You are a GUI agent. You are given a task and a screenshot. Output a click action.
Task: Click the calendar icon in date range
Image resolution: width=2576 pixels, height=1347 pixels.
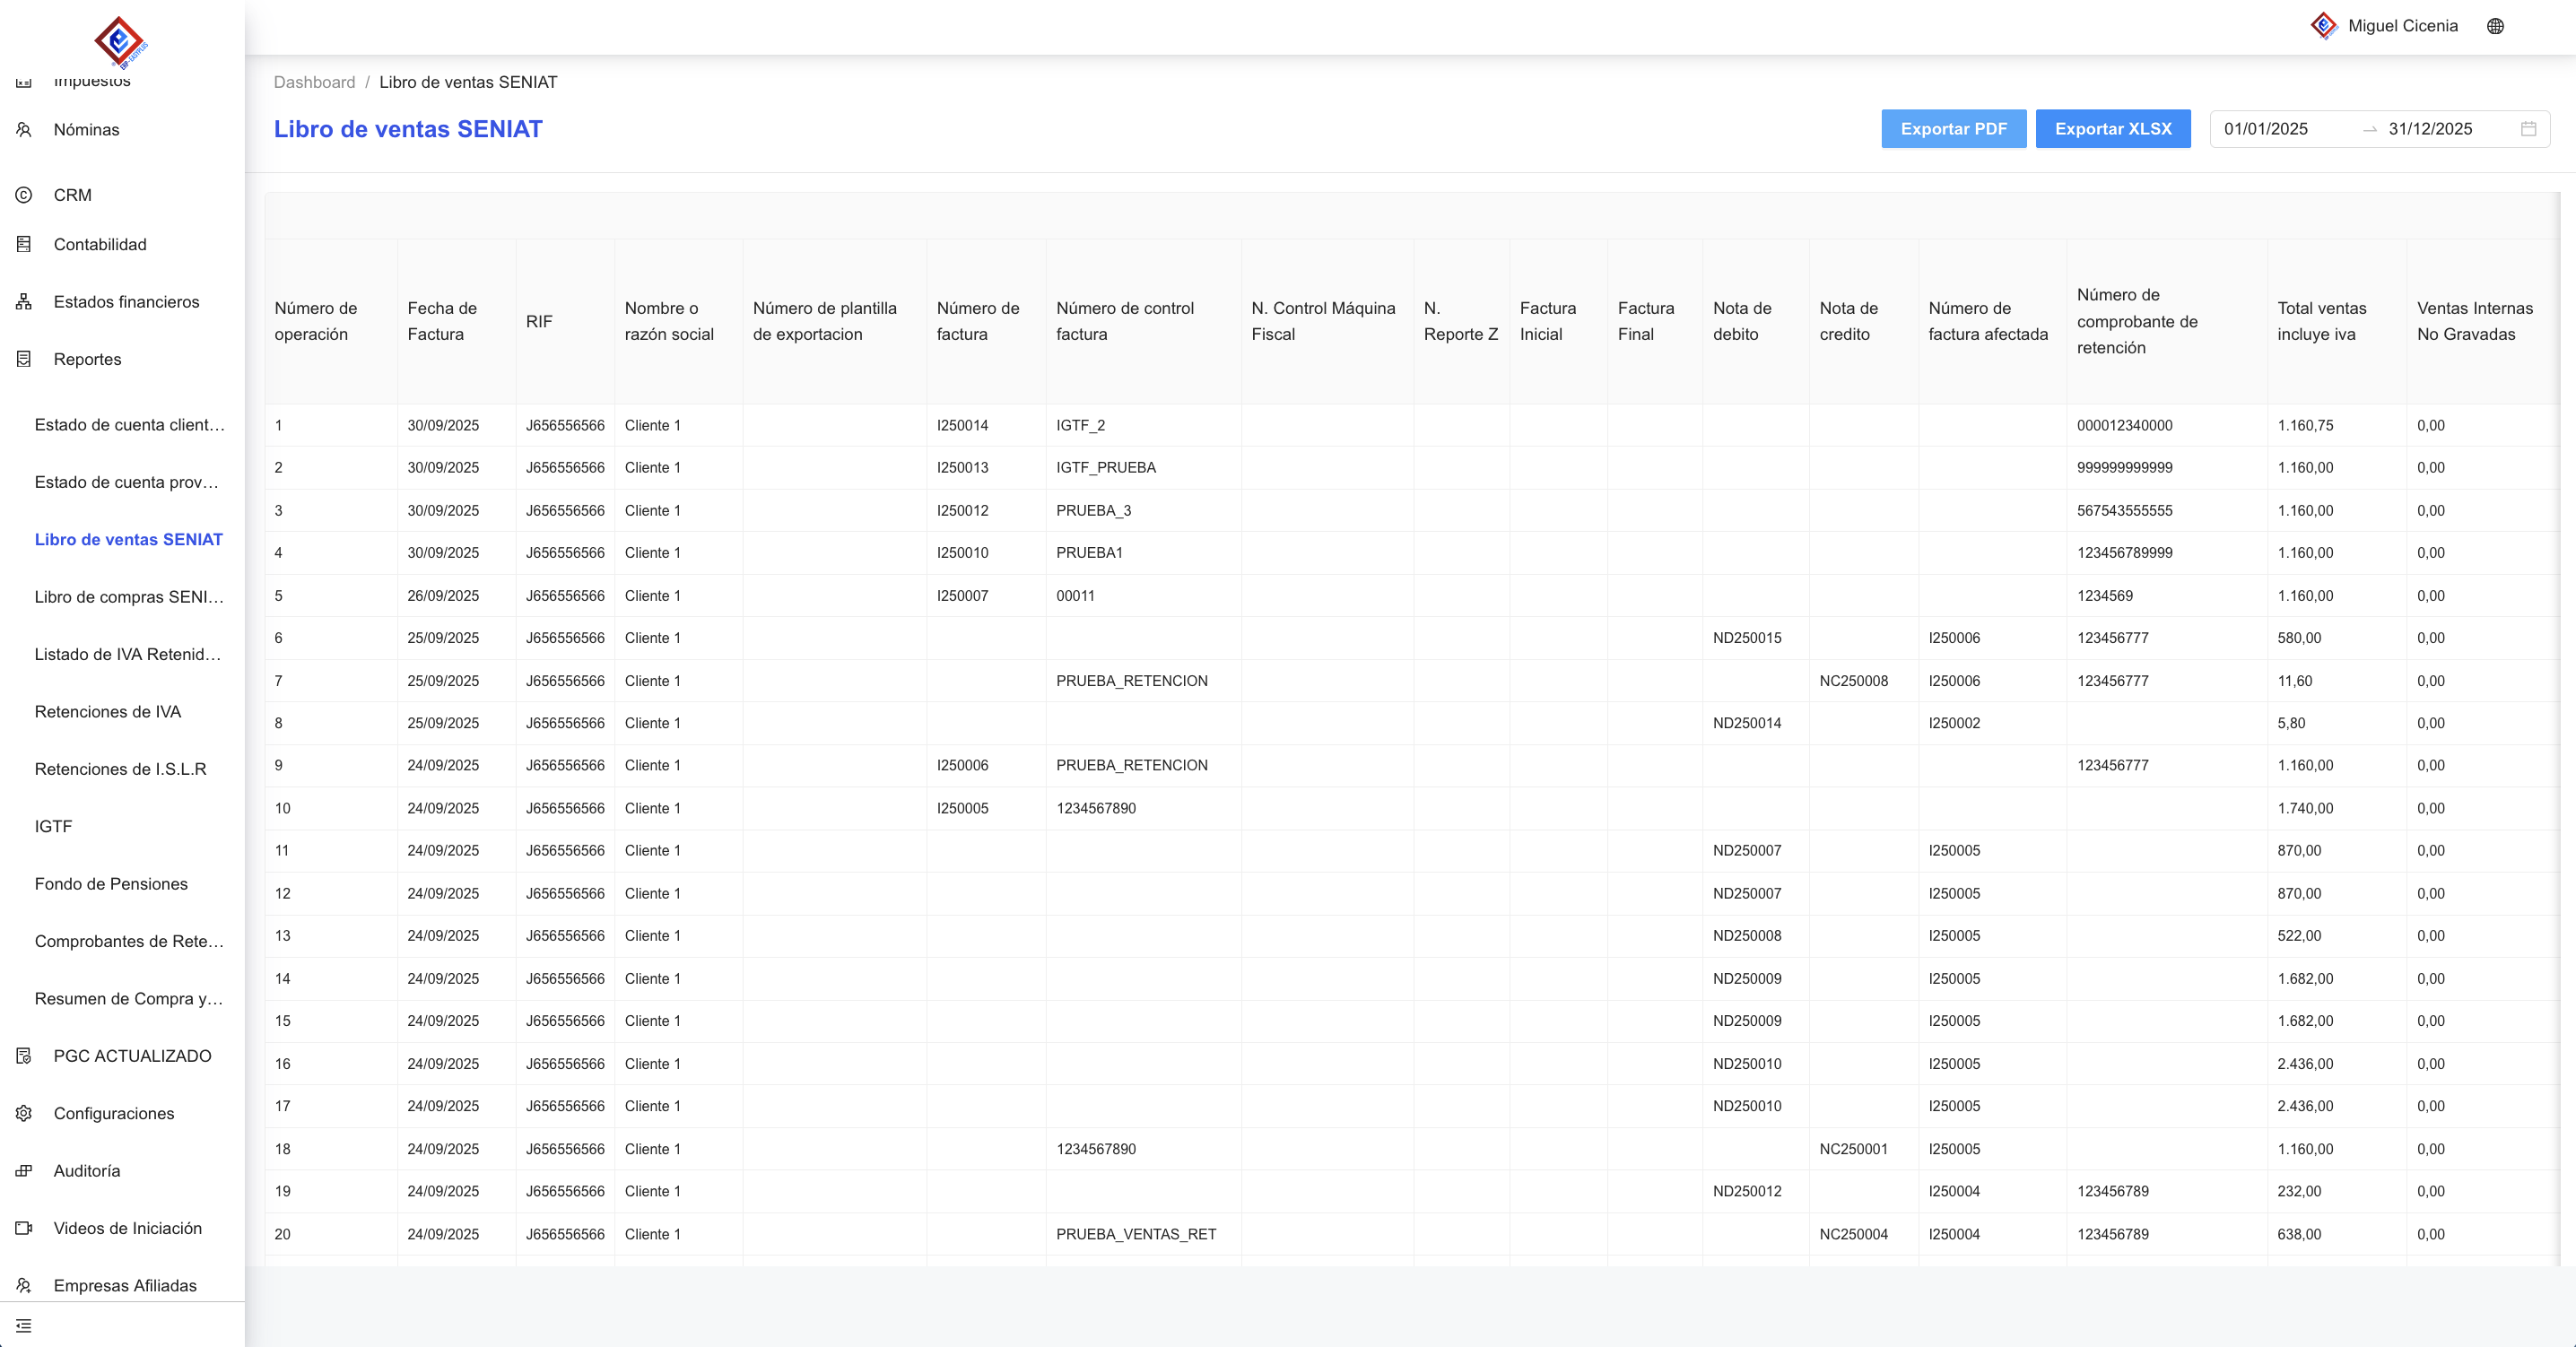pos(2528,129)
